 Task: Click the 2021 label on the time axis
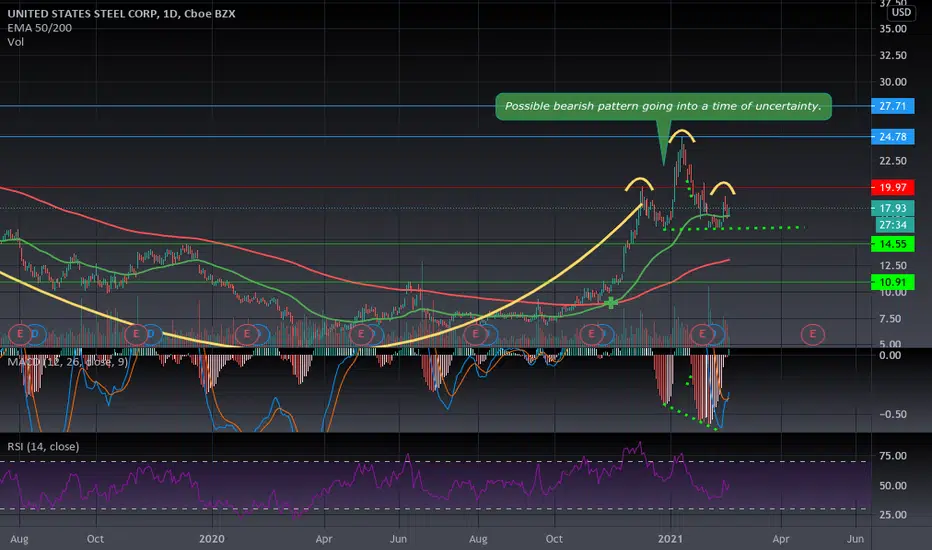670,539
